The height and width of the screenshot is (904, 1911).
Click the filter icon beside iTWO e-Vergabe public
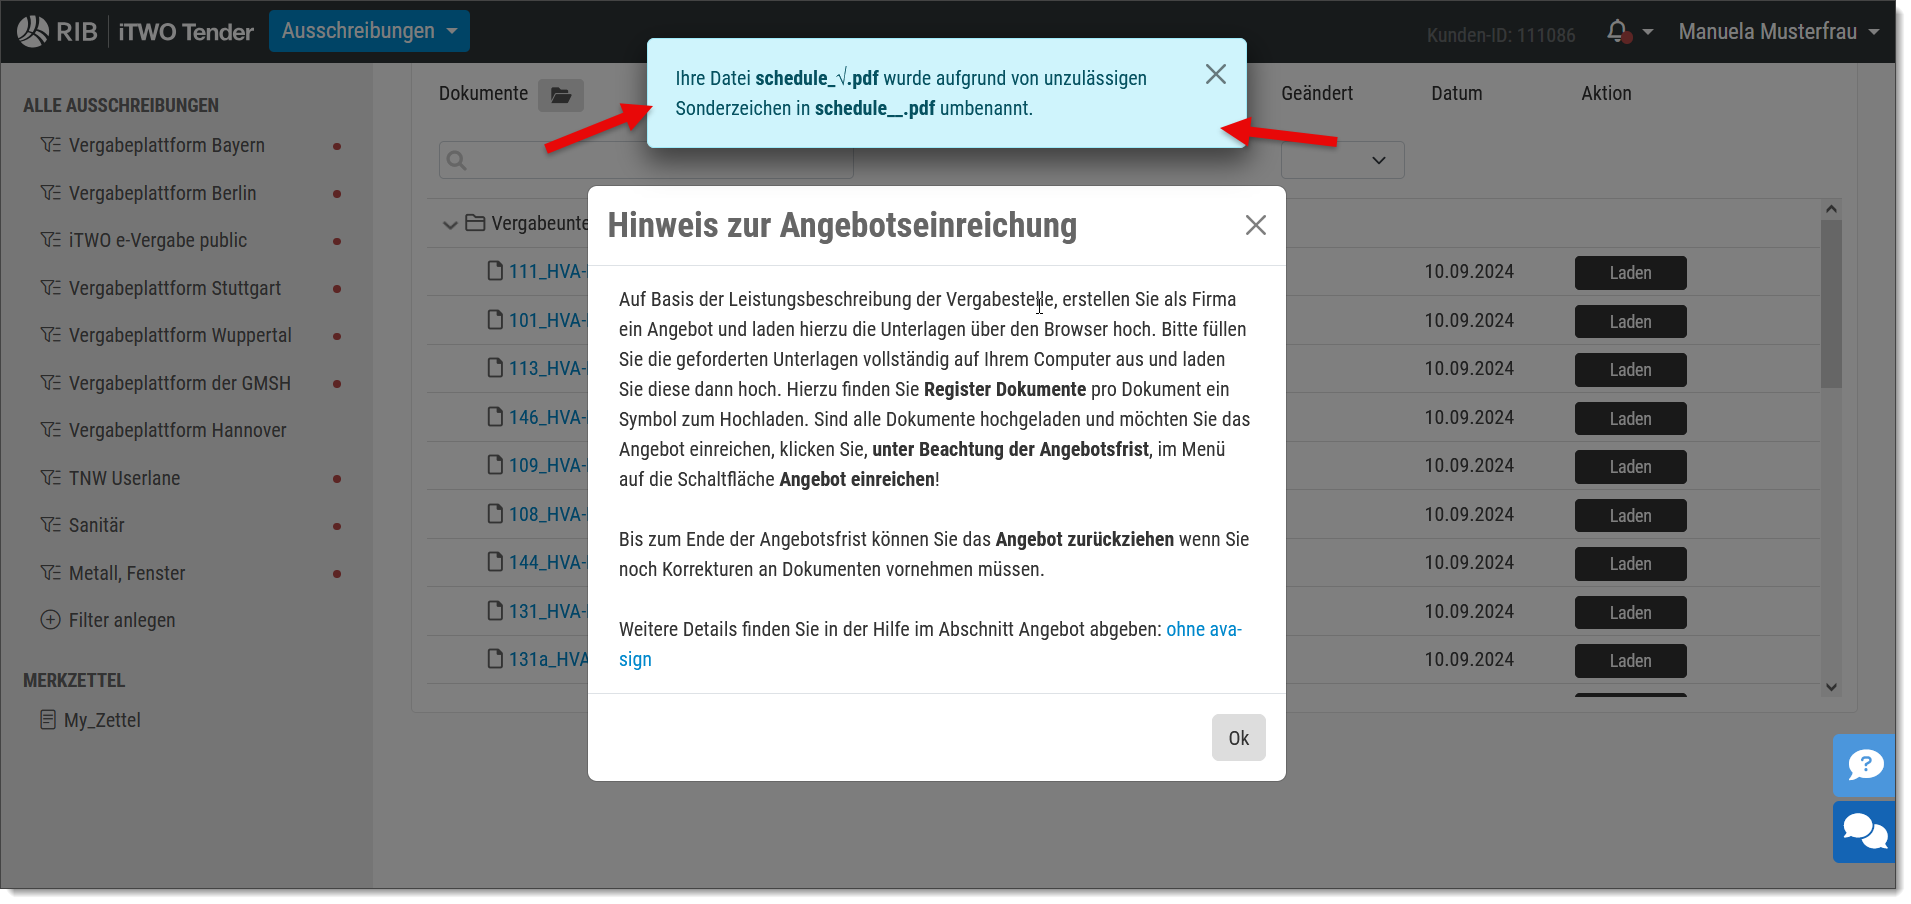(50, 241)
